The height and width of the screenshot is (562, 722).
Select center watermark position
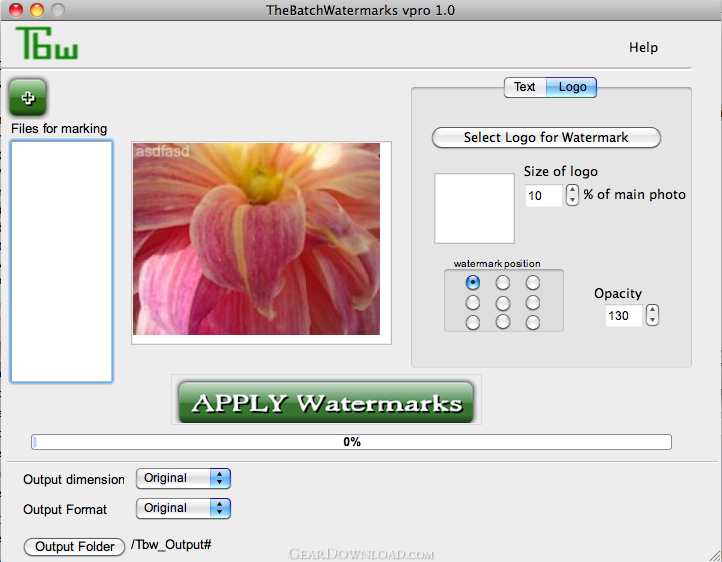pyautogui.click(x=502, y=302)
